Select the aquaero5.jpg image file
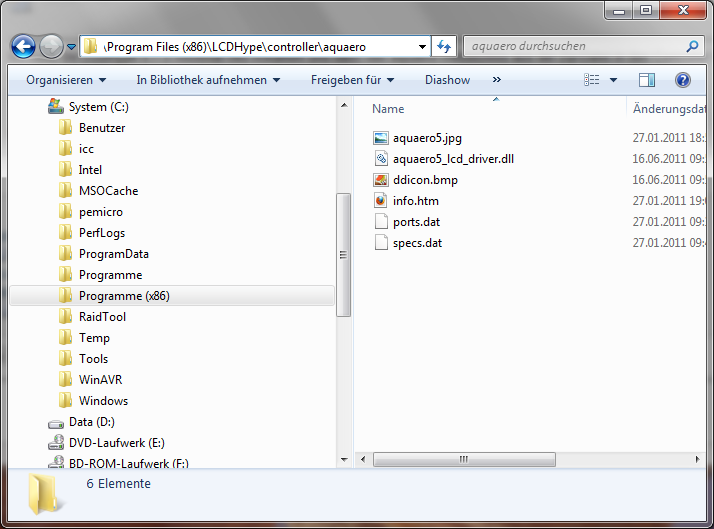The height and width of the screenshot is (529, 714). [427, 138]
